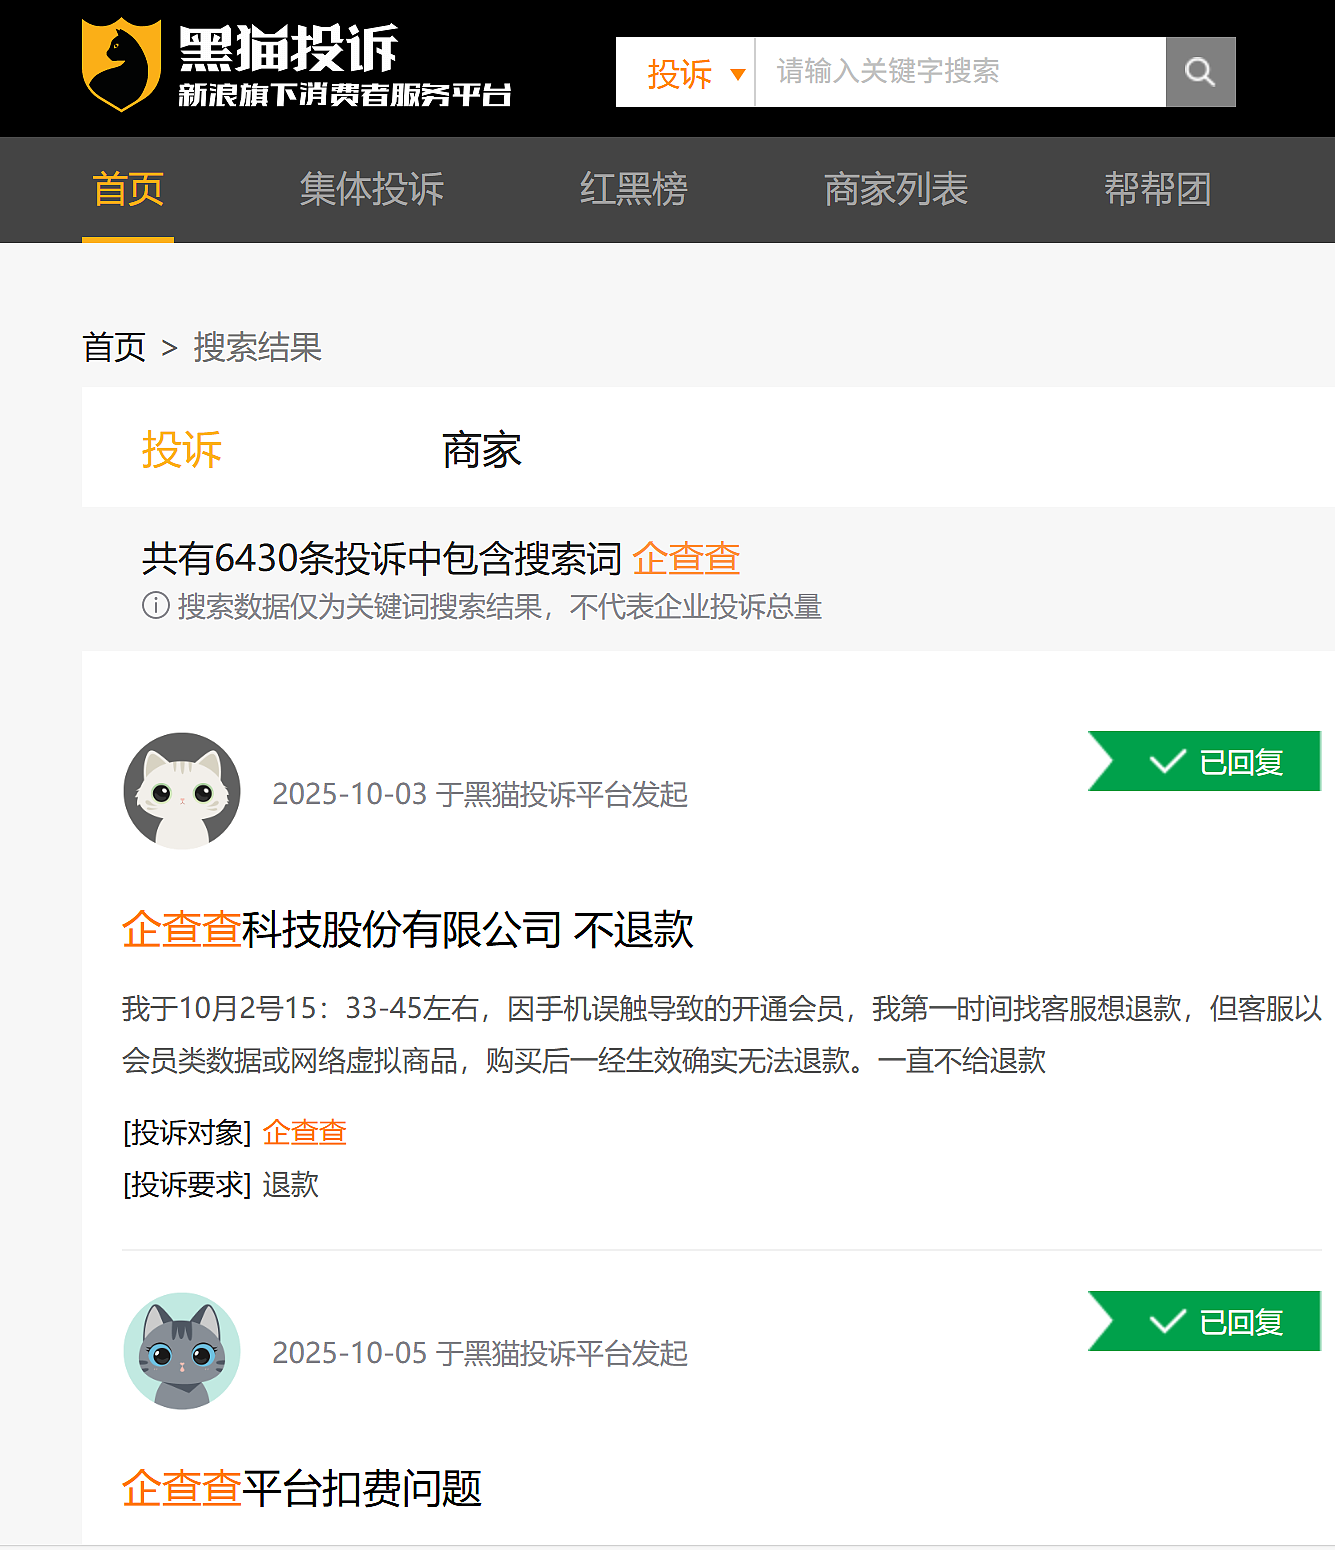Click the highlighted 企查查 search term
This screenshot has width=1335, height=1550.
point(686,558)
